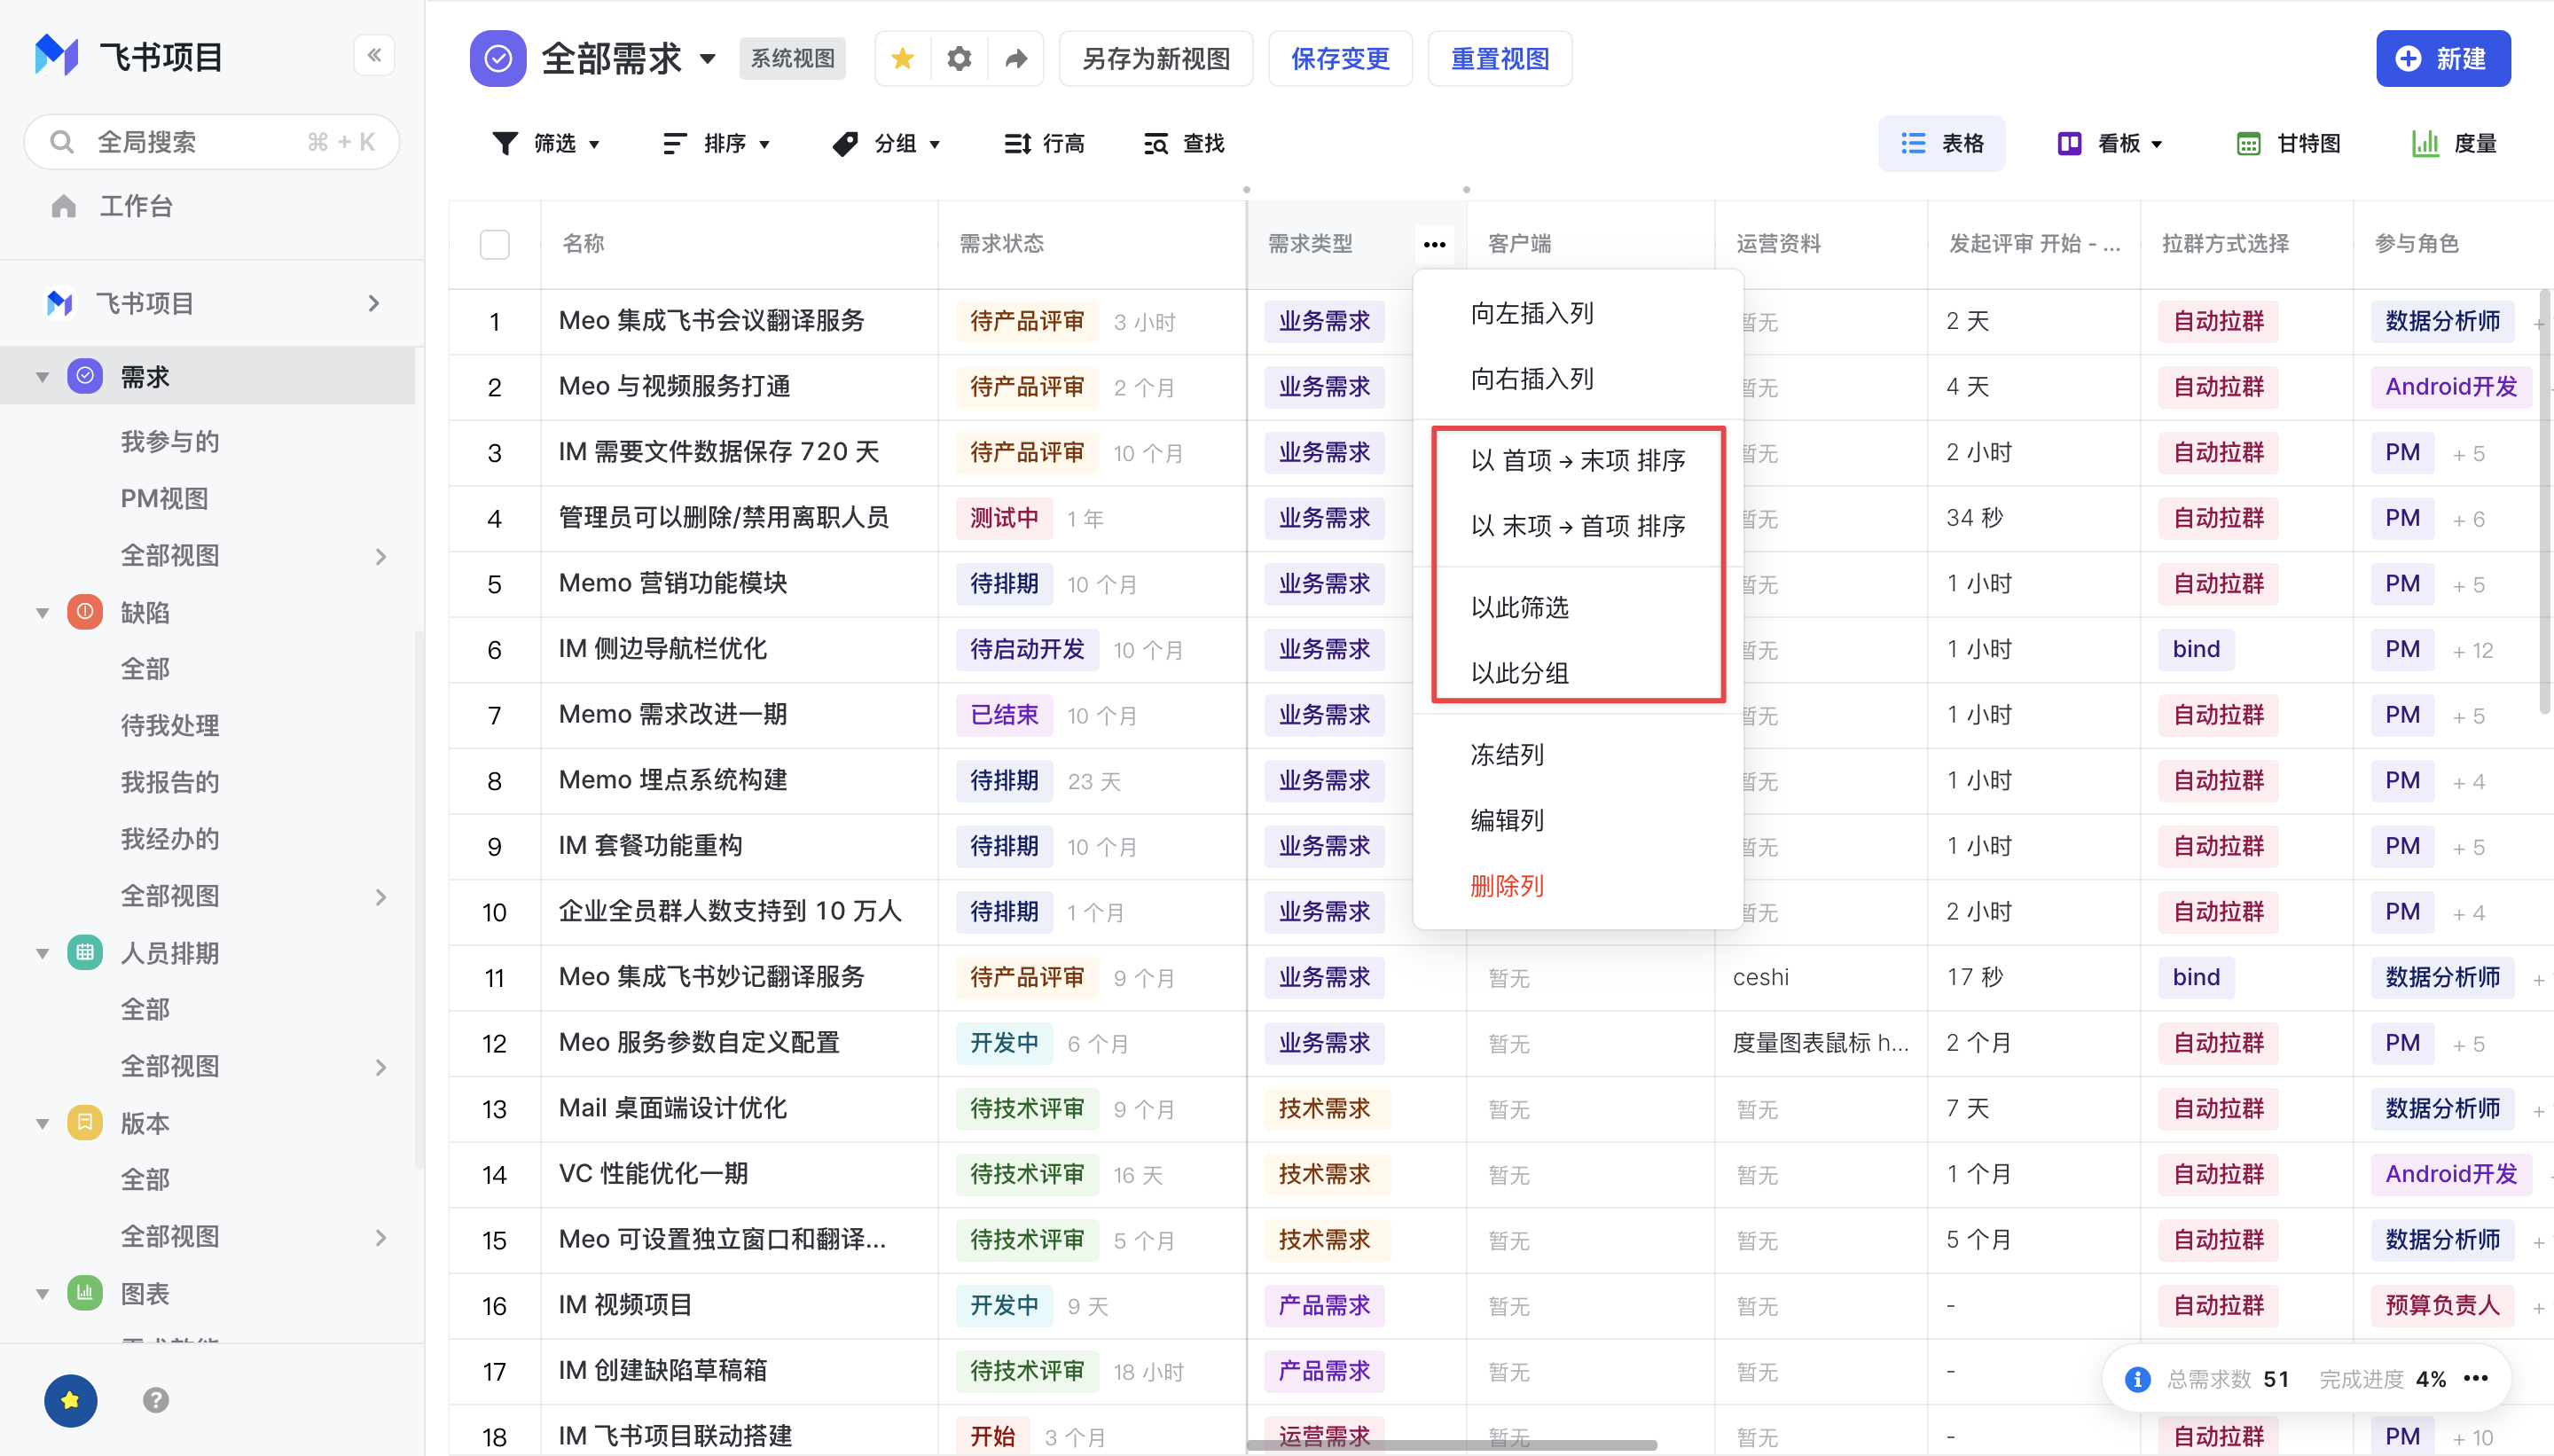Open 我报告的 under 缺陷

tap(170, 782)
